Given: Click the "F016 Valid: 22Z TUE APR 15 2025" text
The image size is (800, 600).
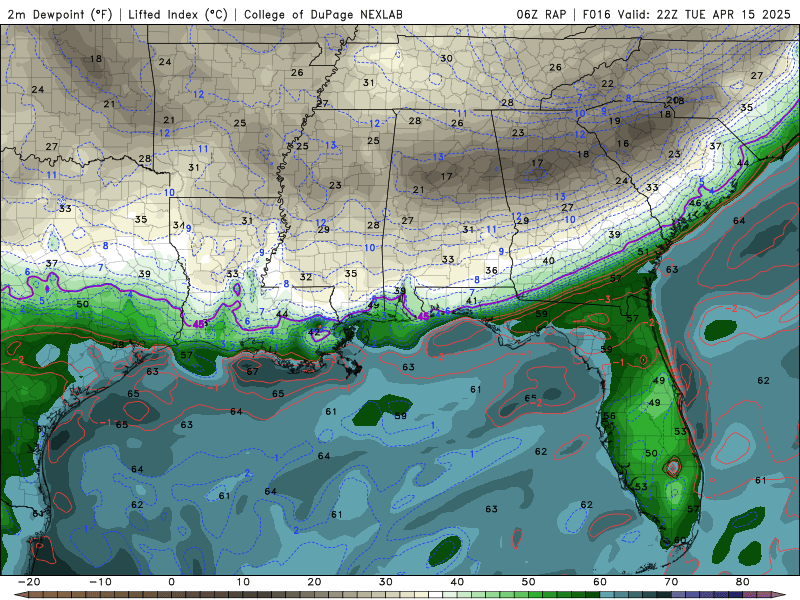Looking at the screenshot, I should coord(686,14).
